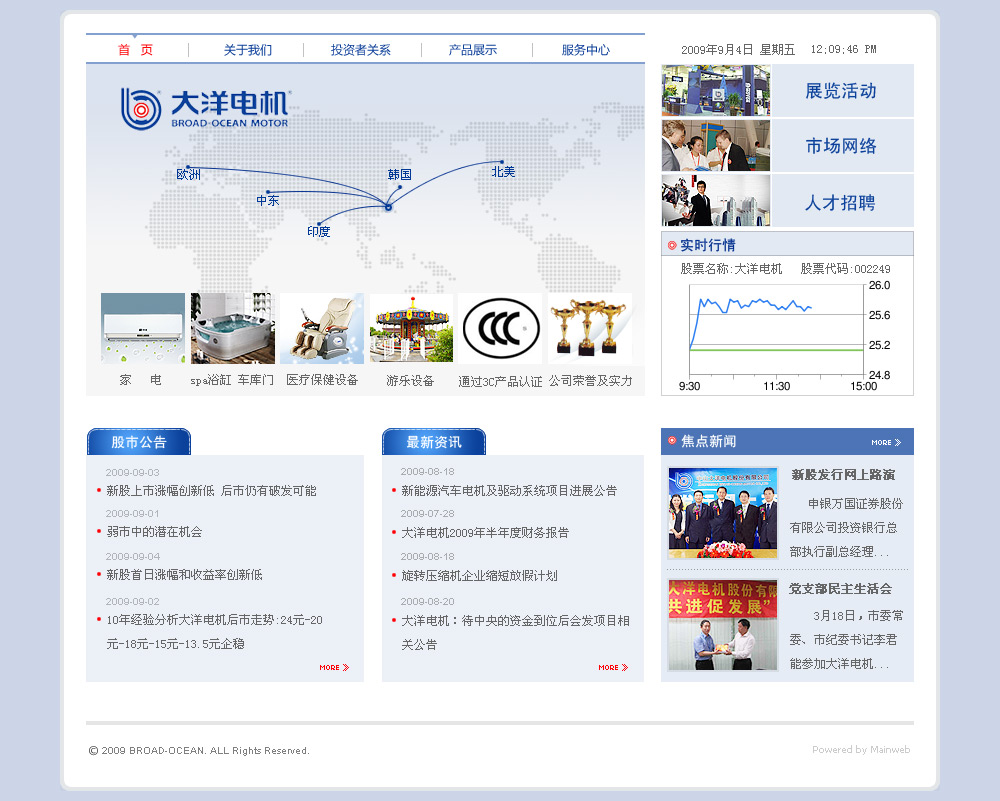1000x801 pixels.
Task: Select the 股市公告 tab header
Action: [138, 441]
